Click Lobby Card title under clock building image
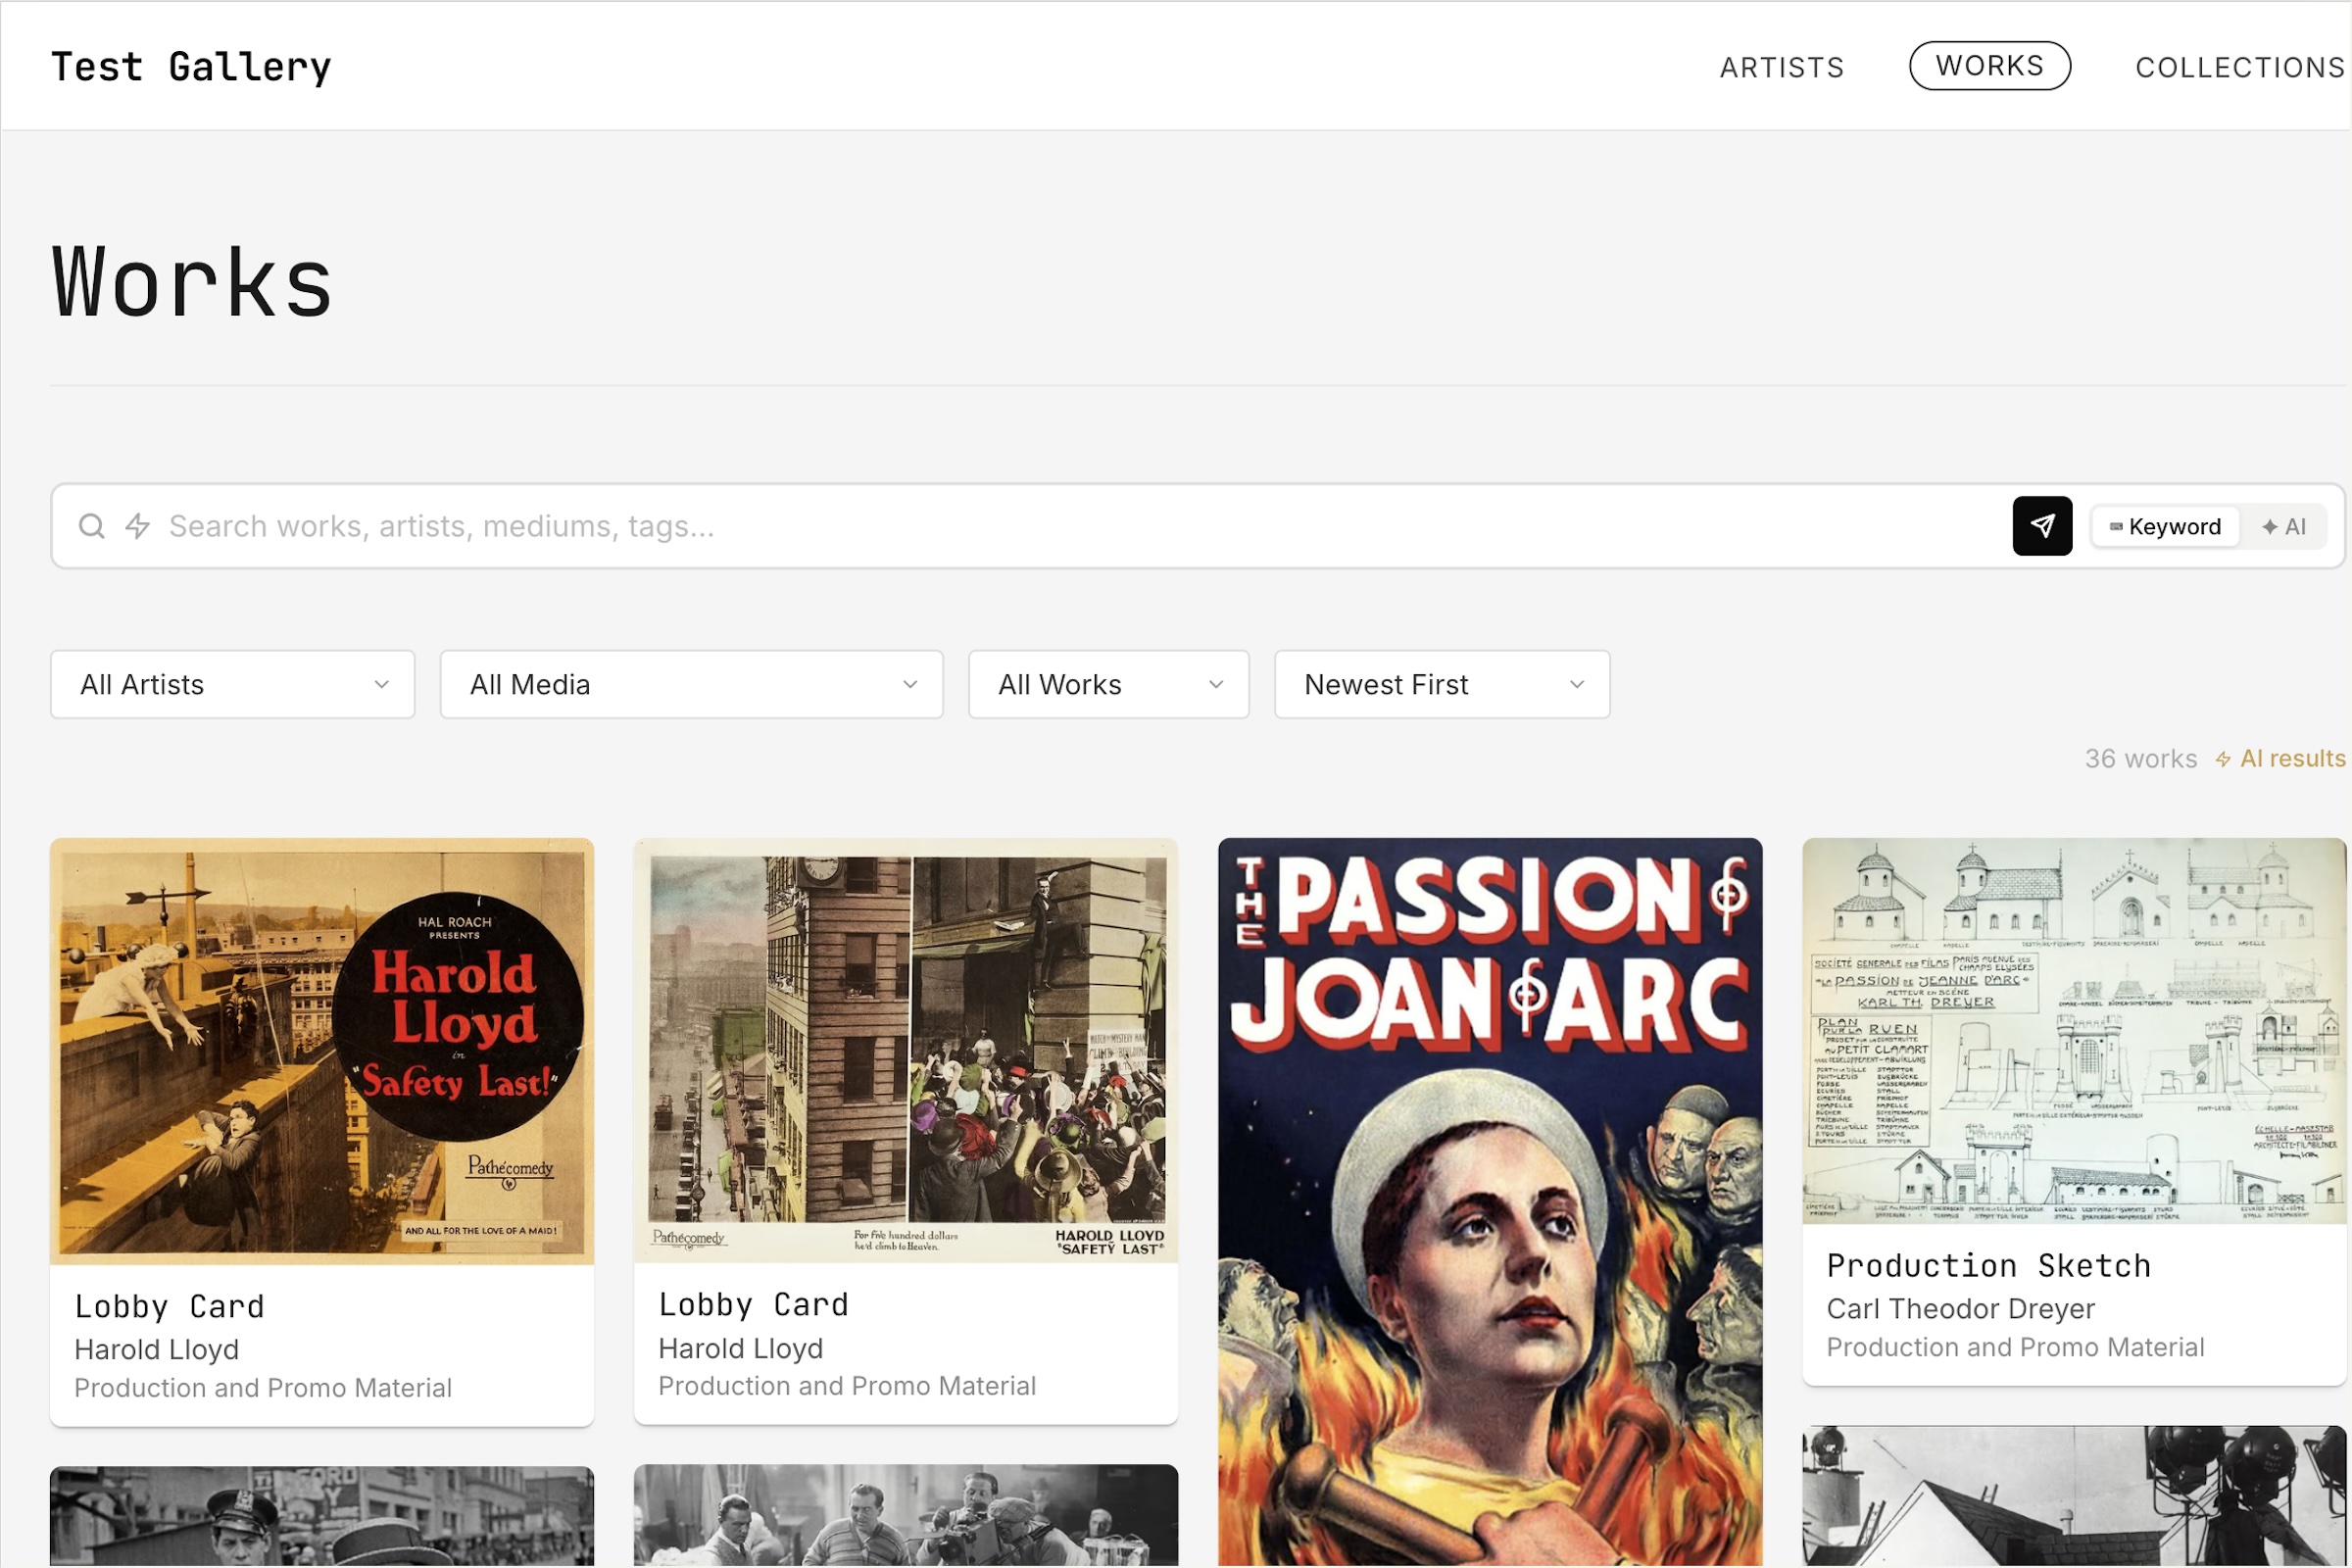Screen dimensions: 2352x1568 [x=753, y=1304]
